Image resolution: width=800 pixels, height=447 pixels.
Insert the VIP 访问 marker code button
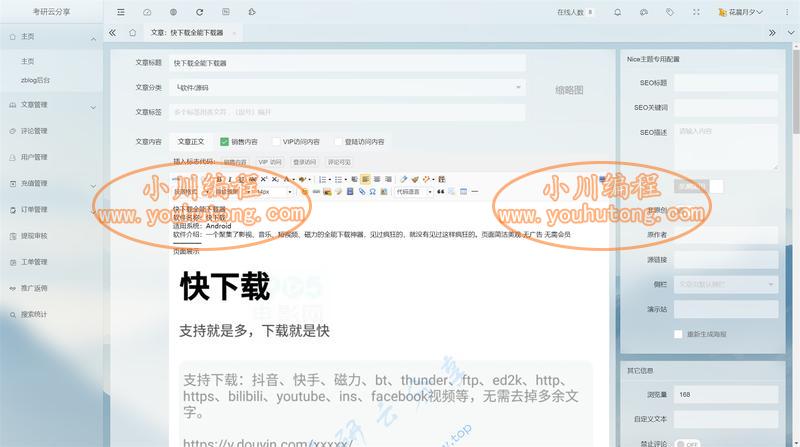pyautogui.click(x=270, y=162)
